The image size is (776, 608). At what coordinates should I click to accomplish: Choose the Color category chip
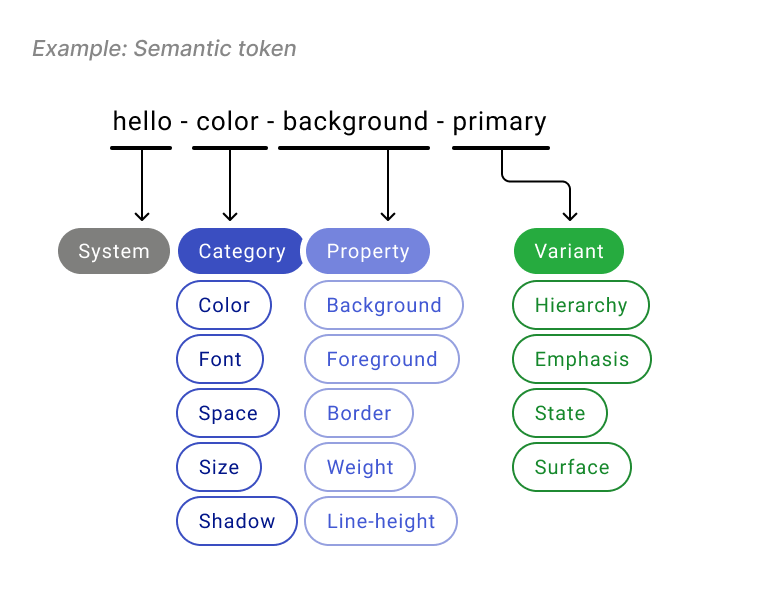point(224,305)
